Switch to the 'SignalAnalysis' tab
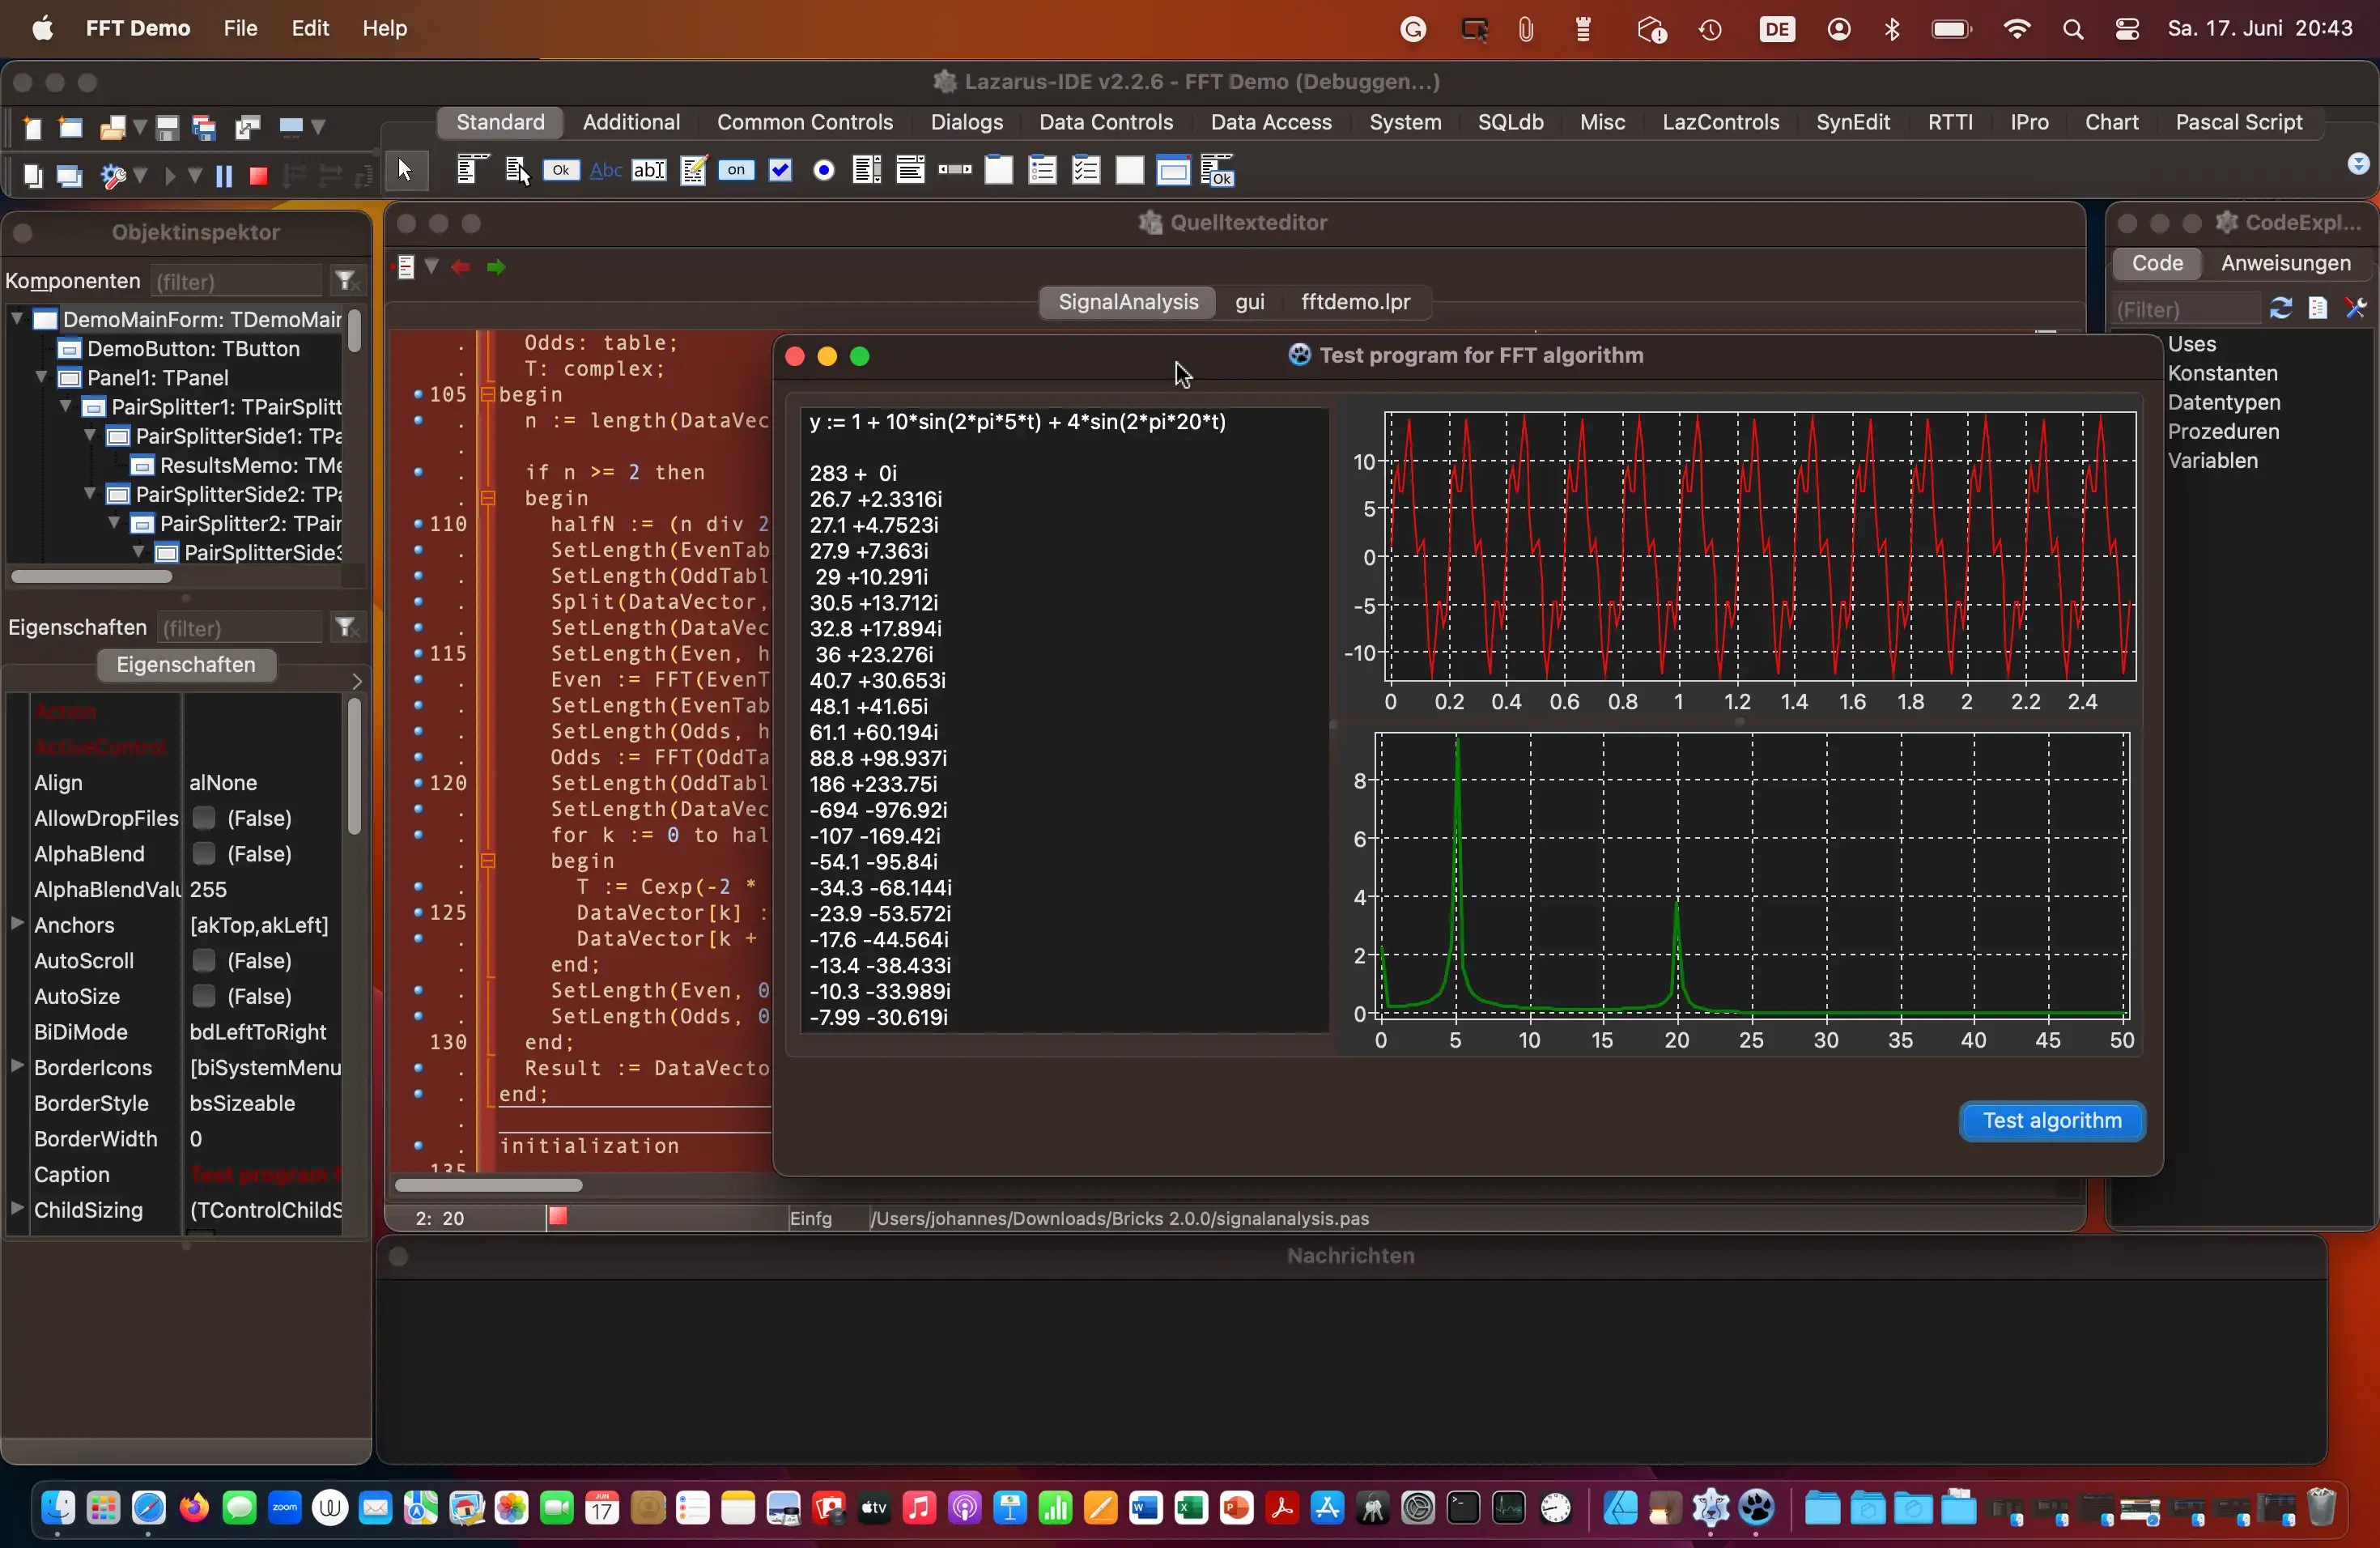The image size is (2380, 1548). 1128,300
